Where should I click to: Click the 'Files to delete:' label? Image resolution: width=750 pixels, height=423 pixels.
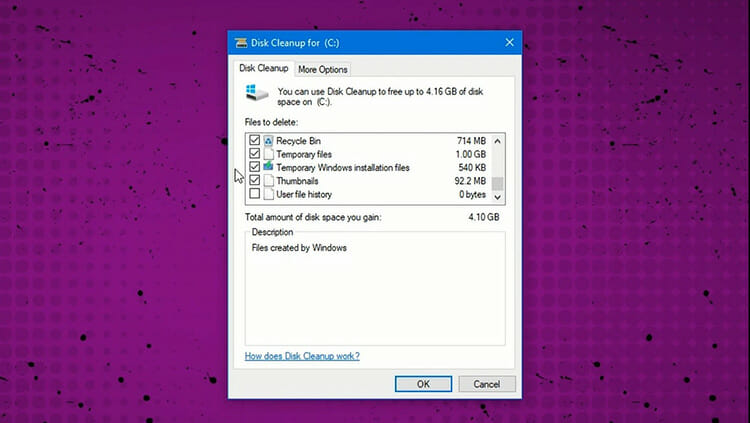click(x=271, y=122)
